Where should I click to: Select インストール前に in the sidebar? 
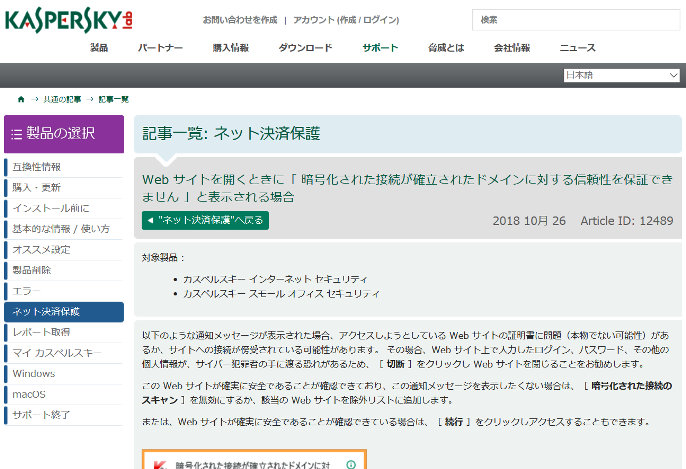[63, 208]
